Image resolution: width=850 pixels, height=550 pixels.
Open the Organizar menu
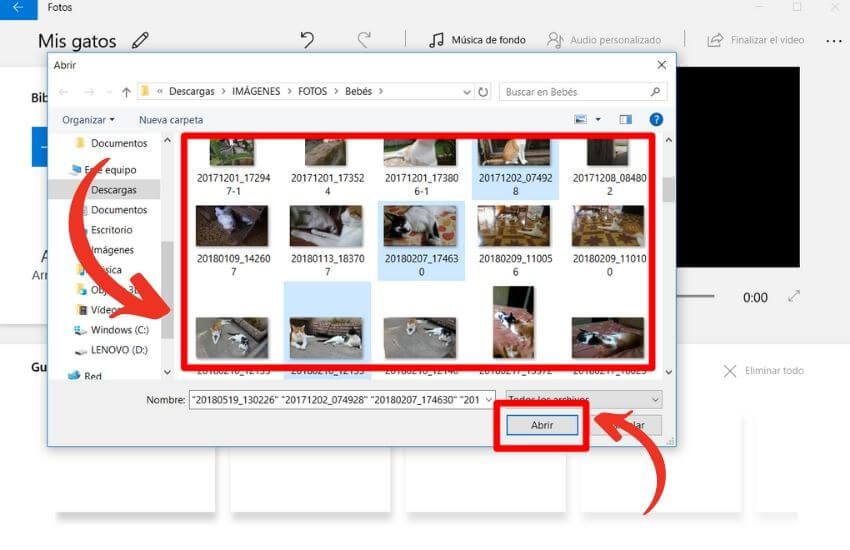88,120
